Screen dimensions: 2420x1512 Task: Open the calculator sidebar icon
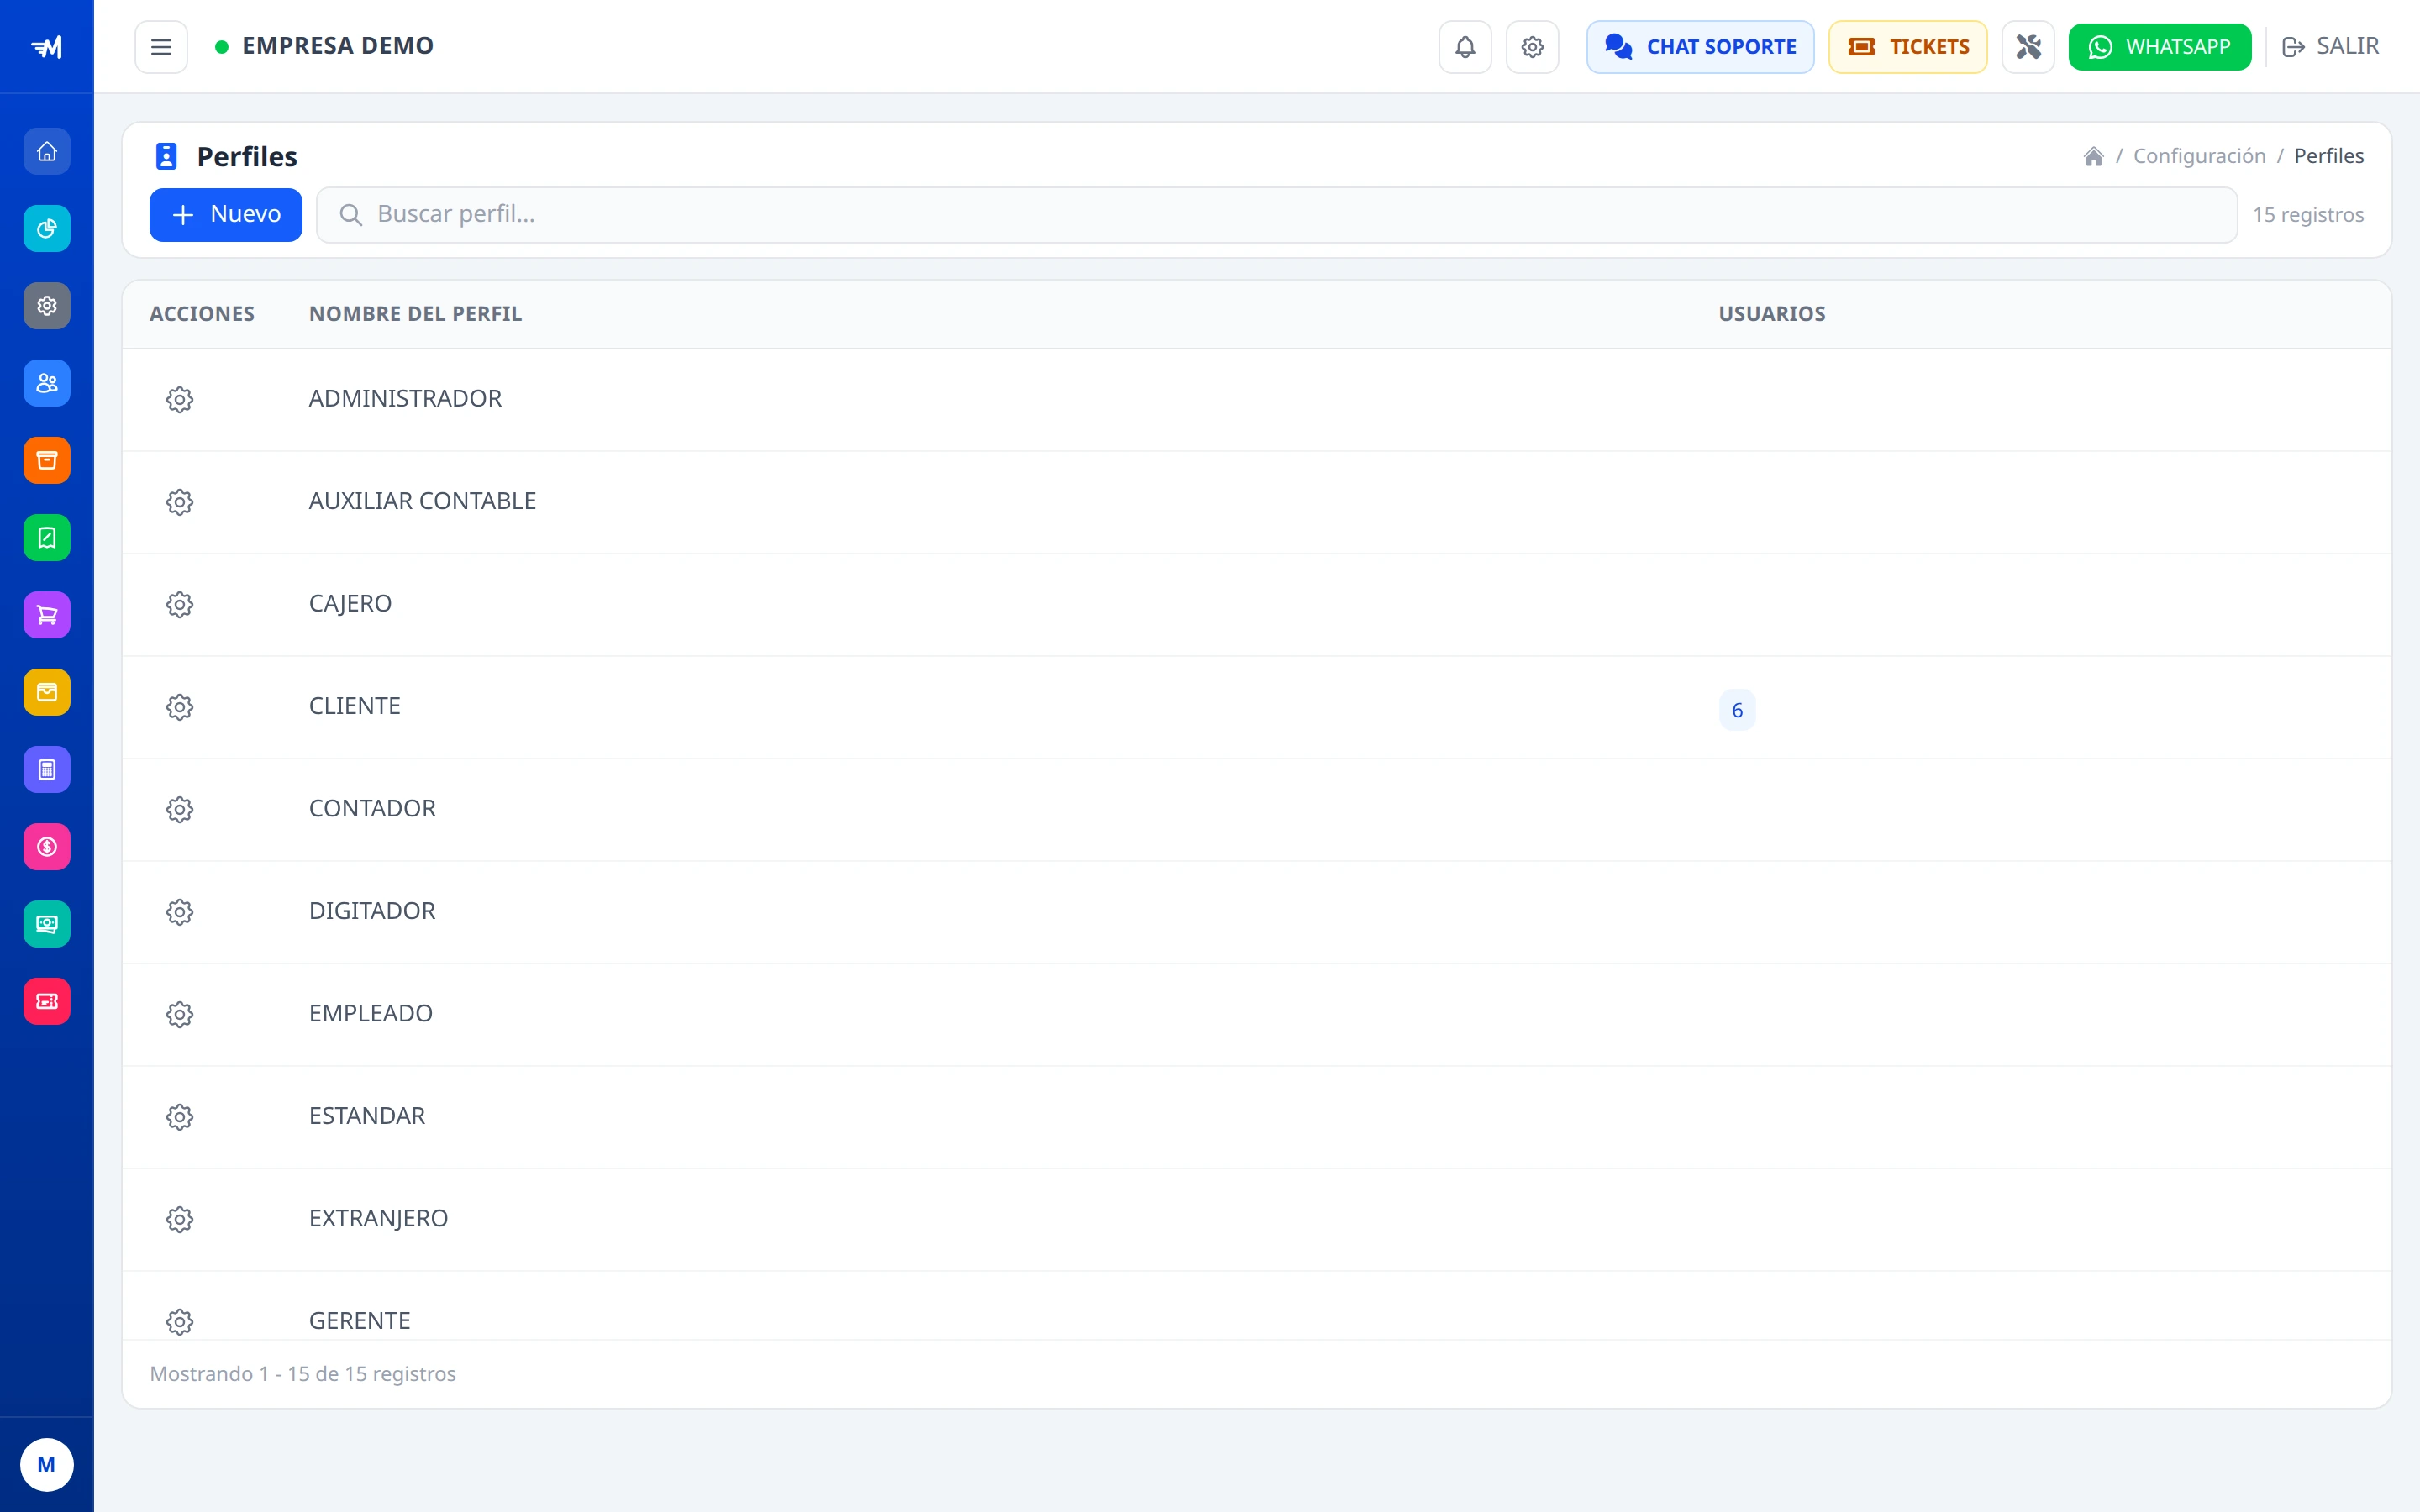(47, 770)
